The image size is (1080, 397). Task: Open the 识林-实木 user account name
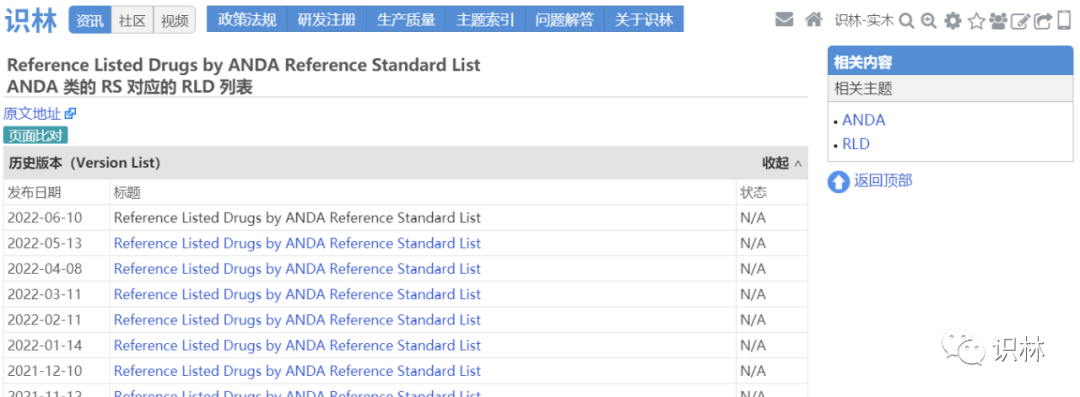[864, 21]
